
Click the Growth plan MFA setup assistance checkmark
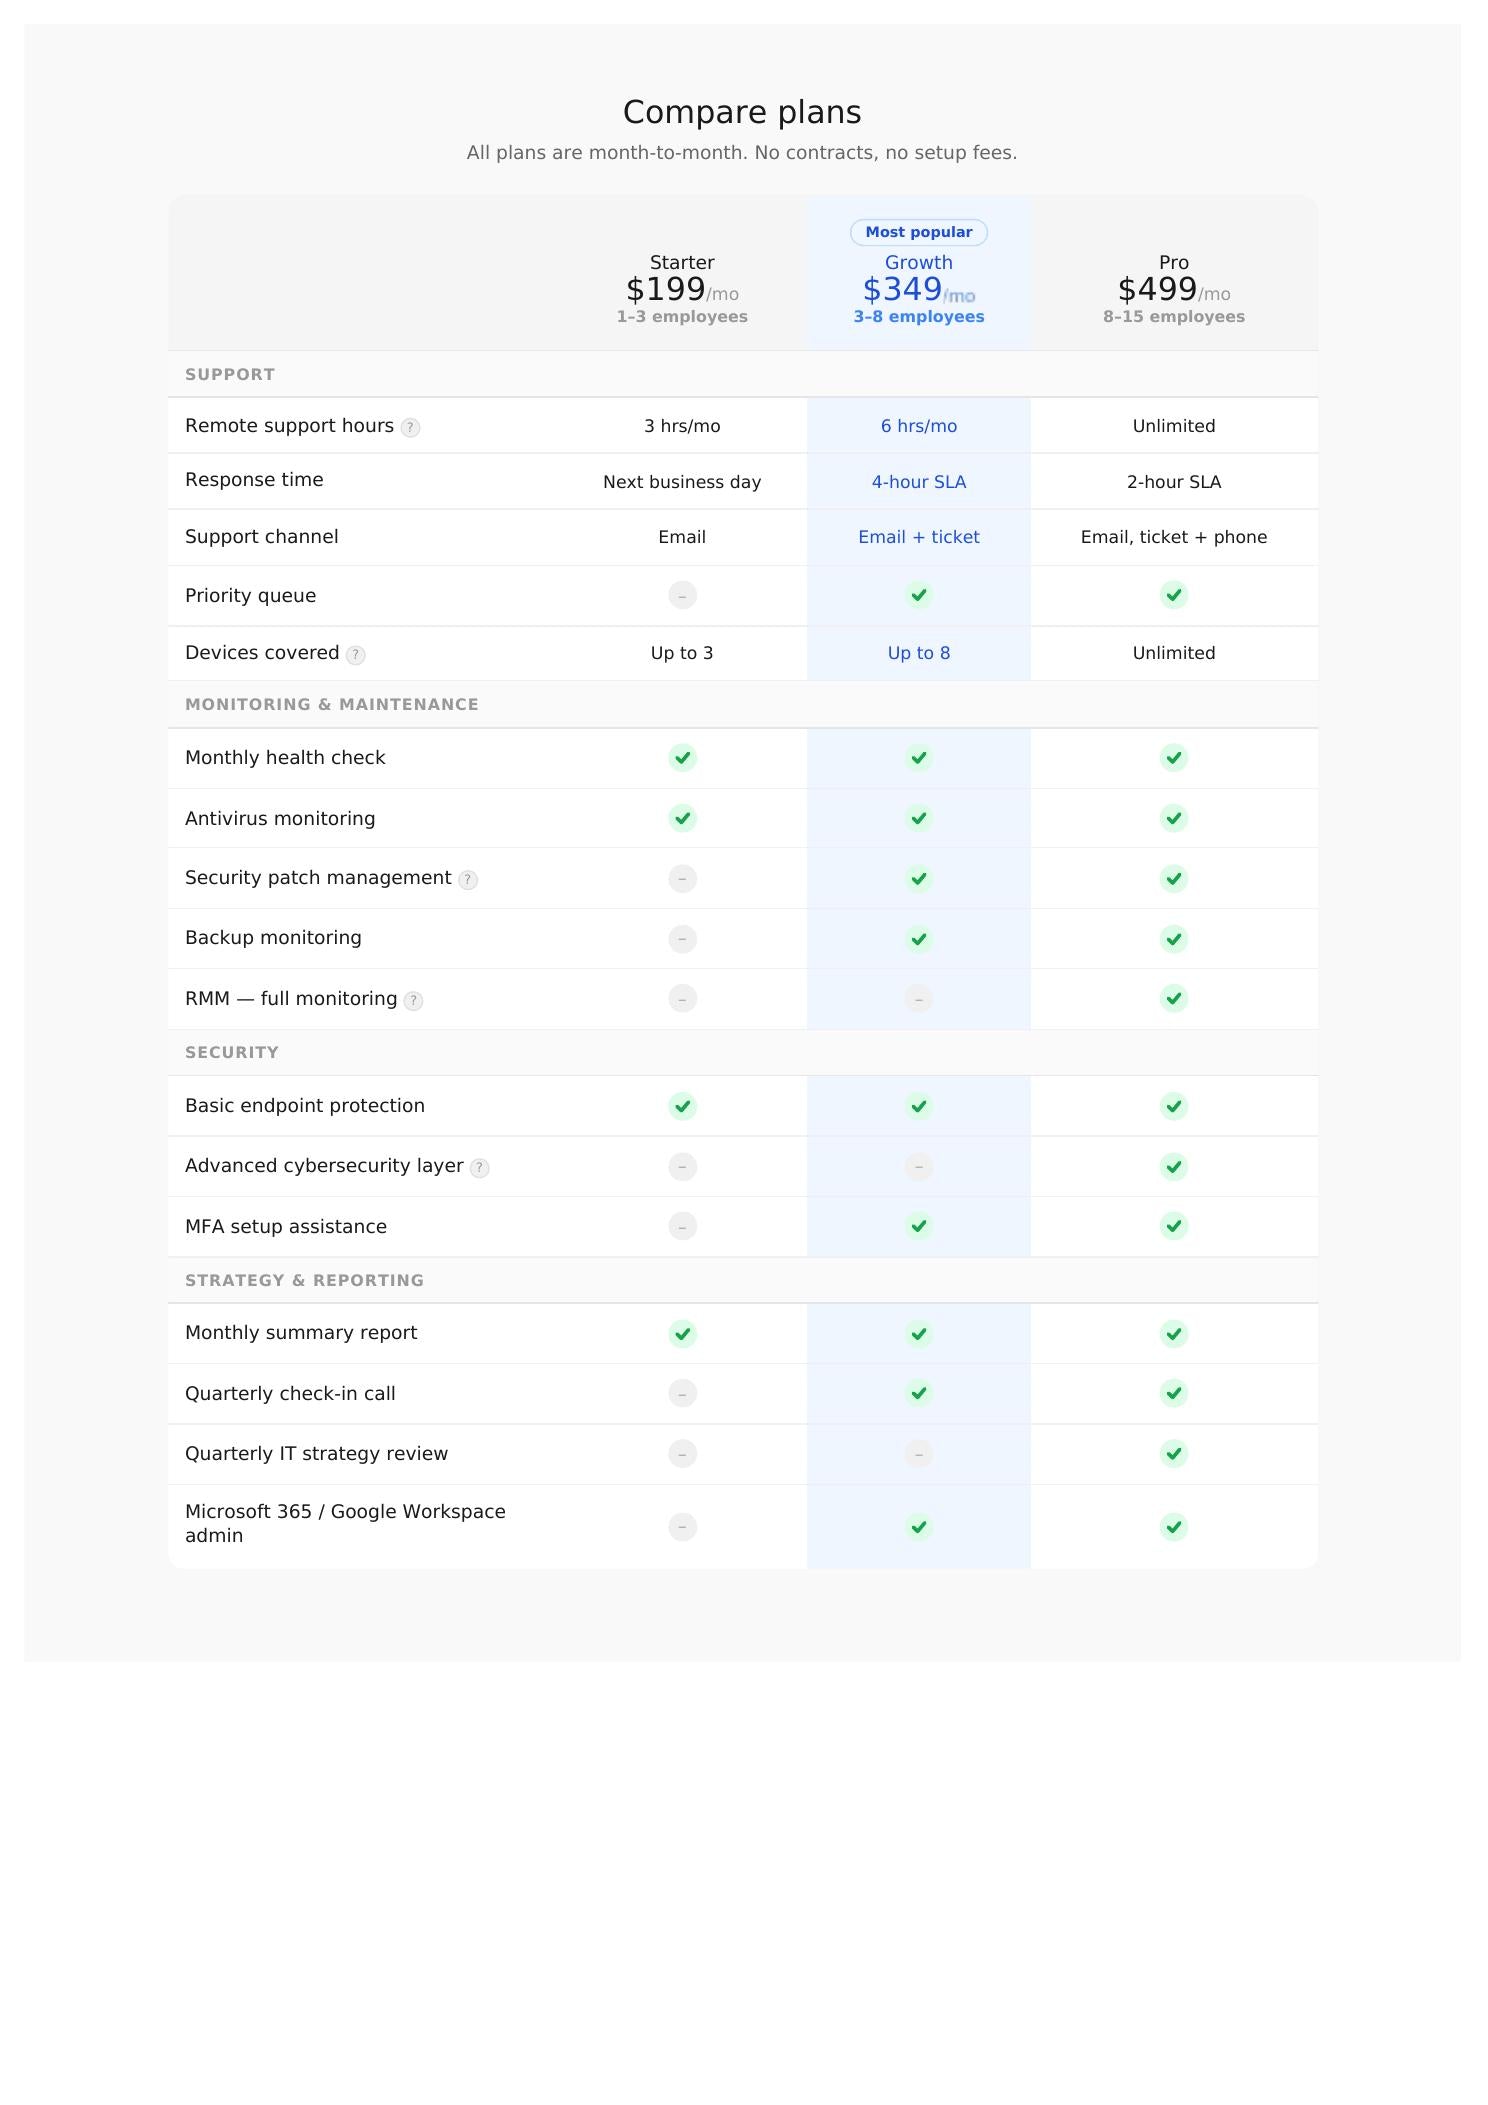pyautogui.click(x=918, y=1227)
